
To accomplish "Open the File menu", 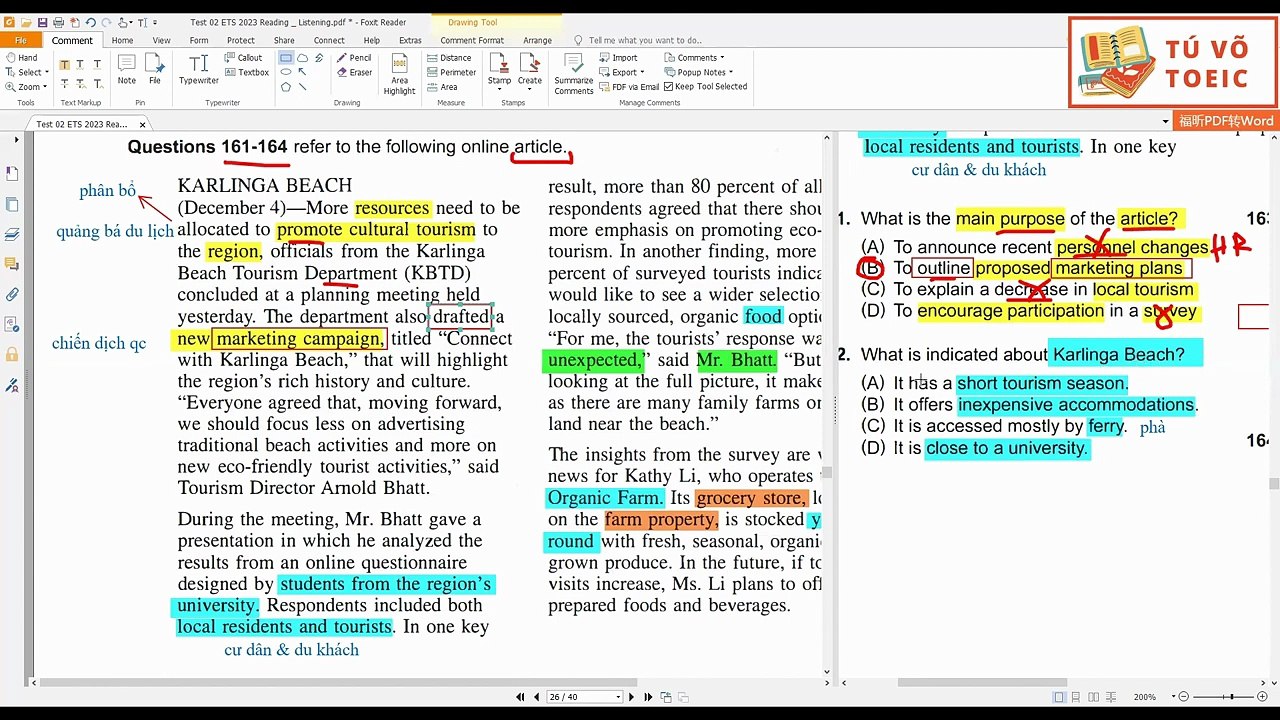I will 21,40.
